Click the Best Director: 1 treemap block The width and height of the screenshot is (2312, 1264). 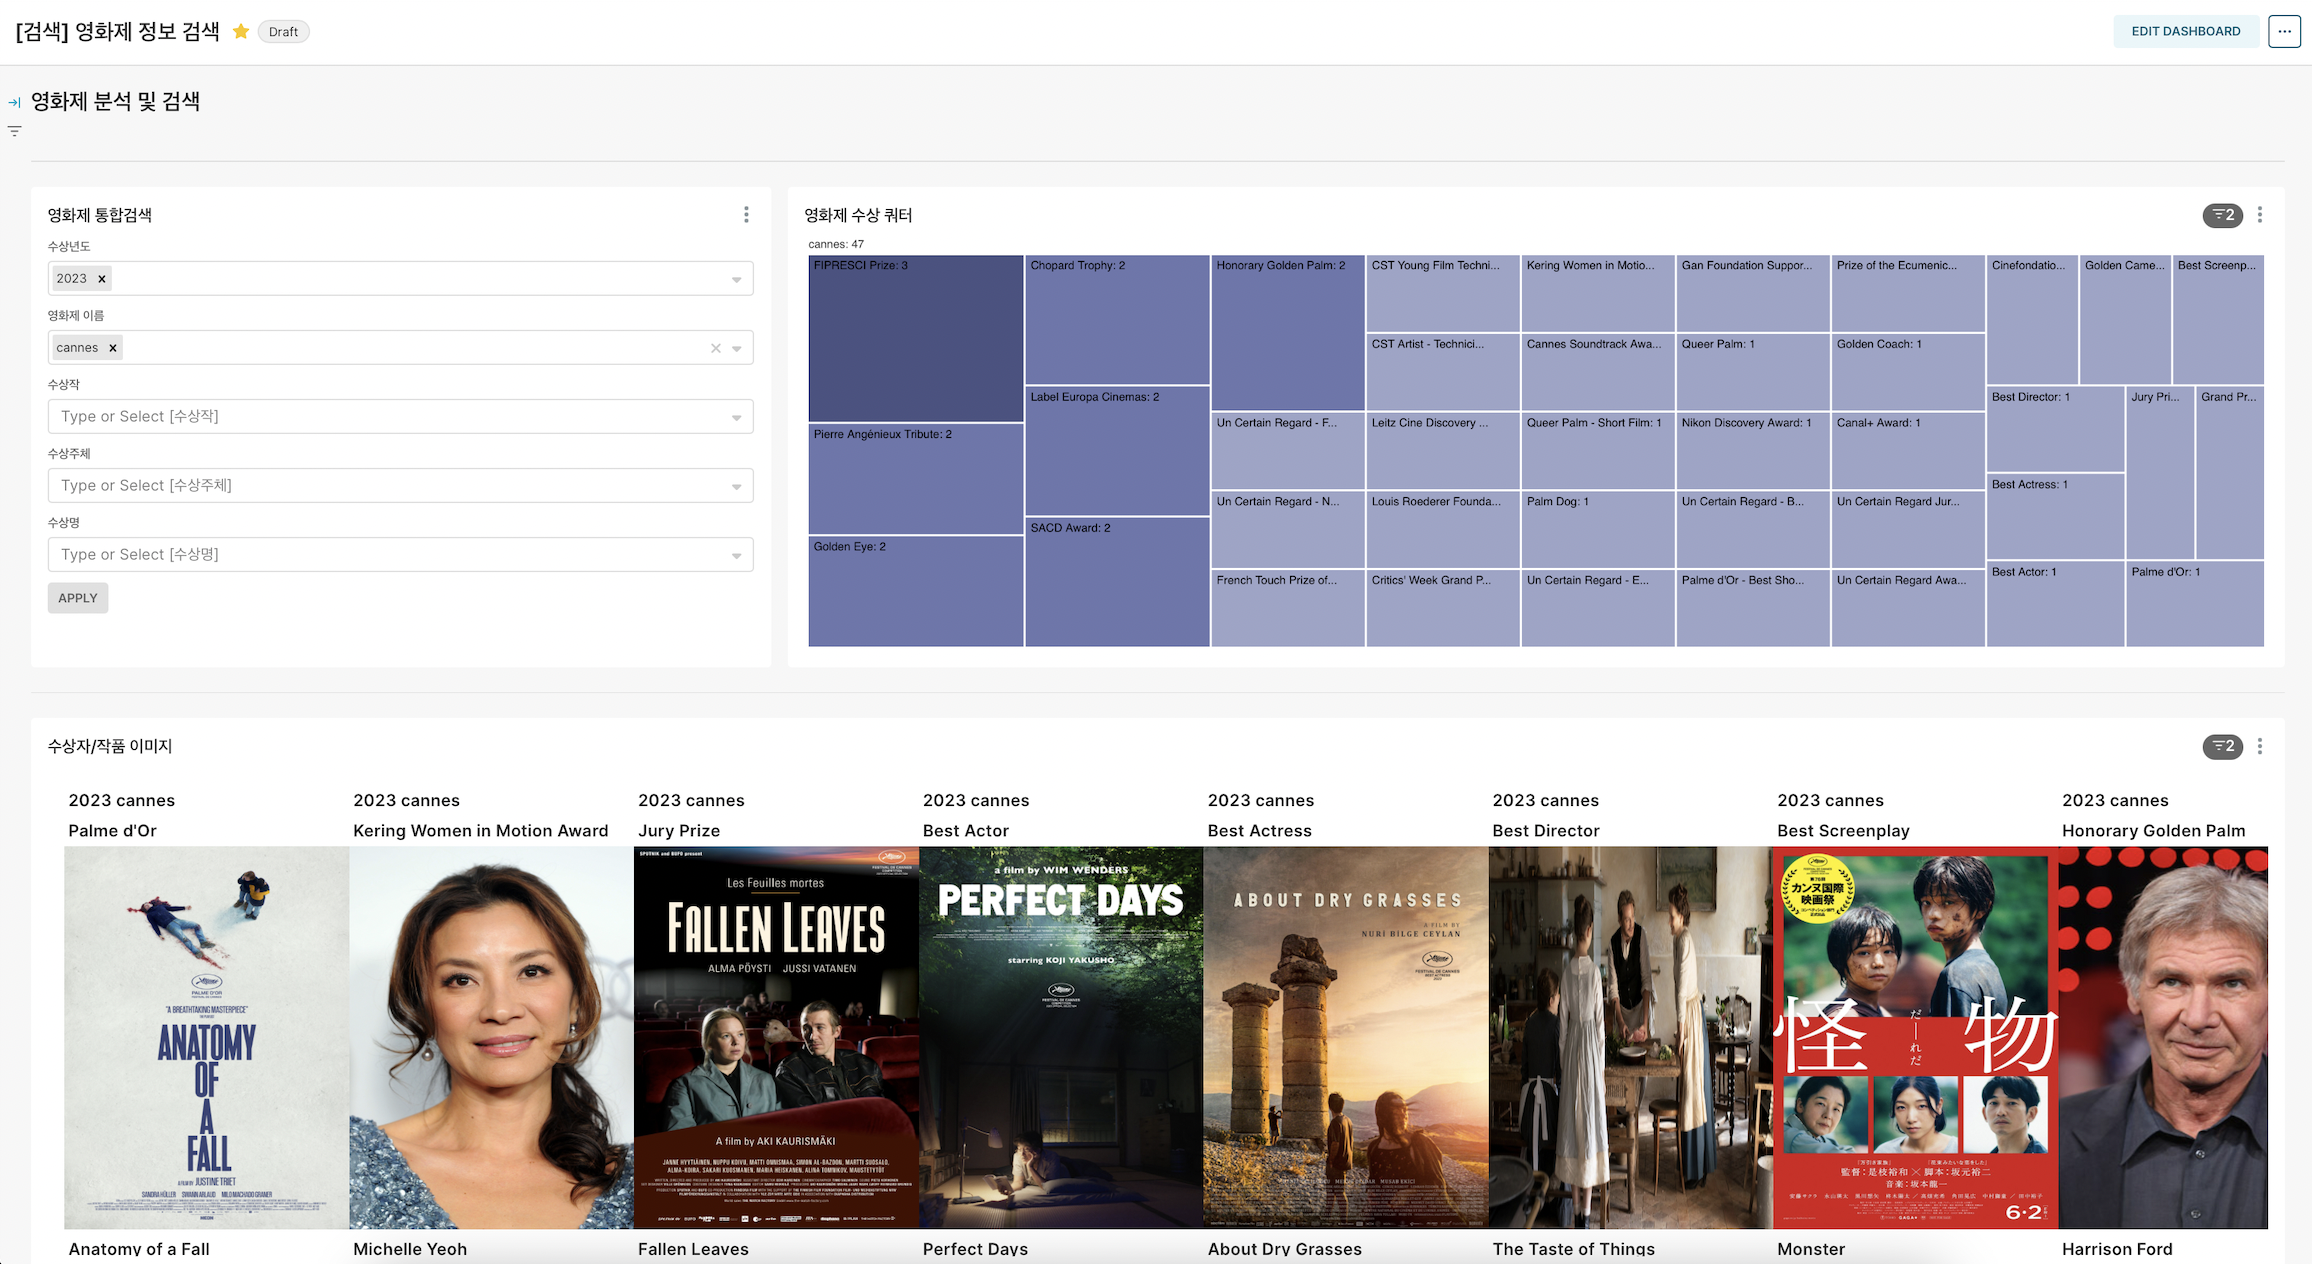[x=2055, y=429]
